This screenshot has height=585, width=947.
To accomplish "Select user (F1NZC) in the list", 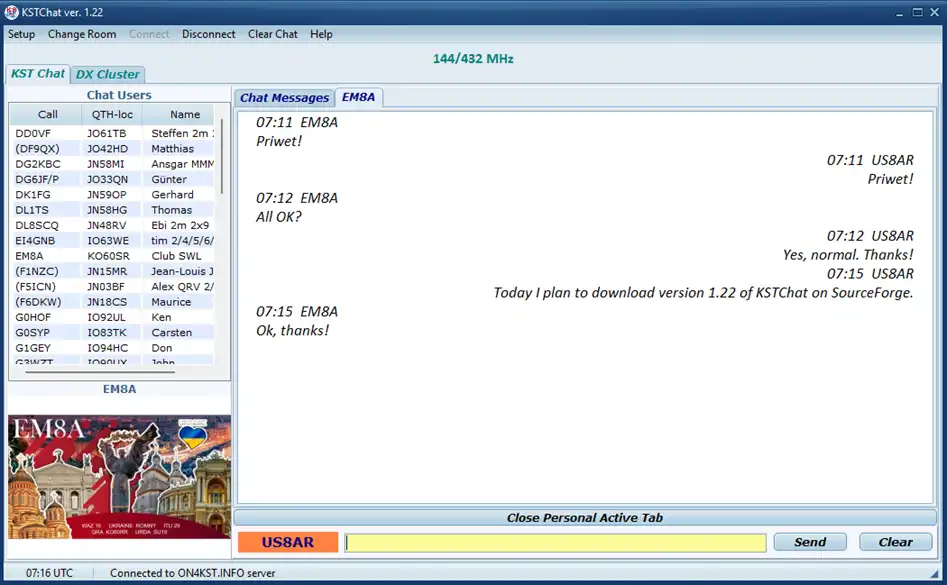I will [37, 271].
